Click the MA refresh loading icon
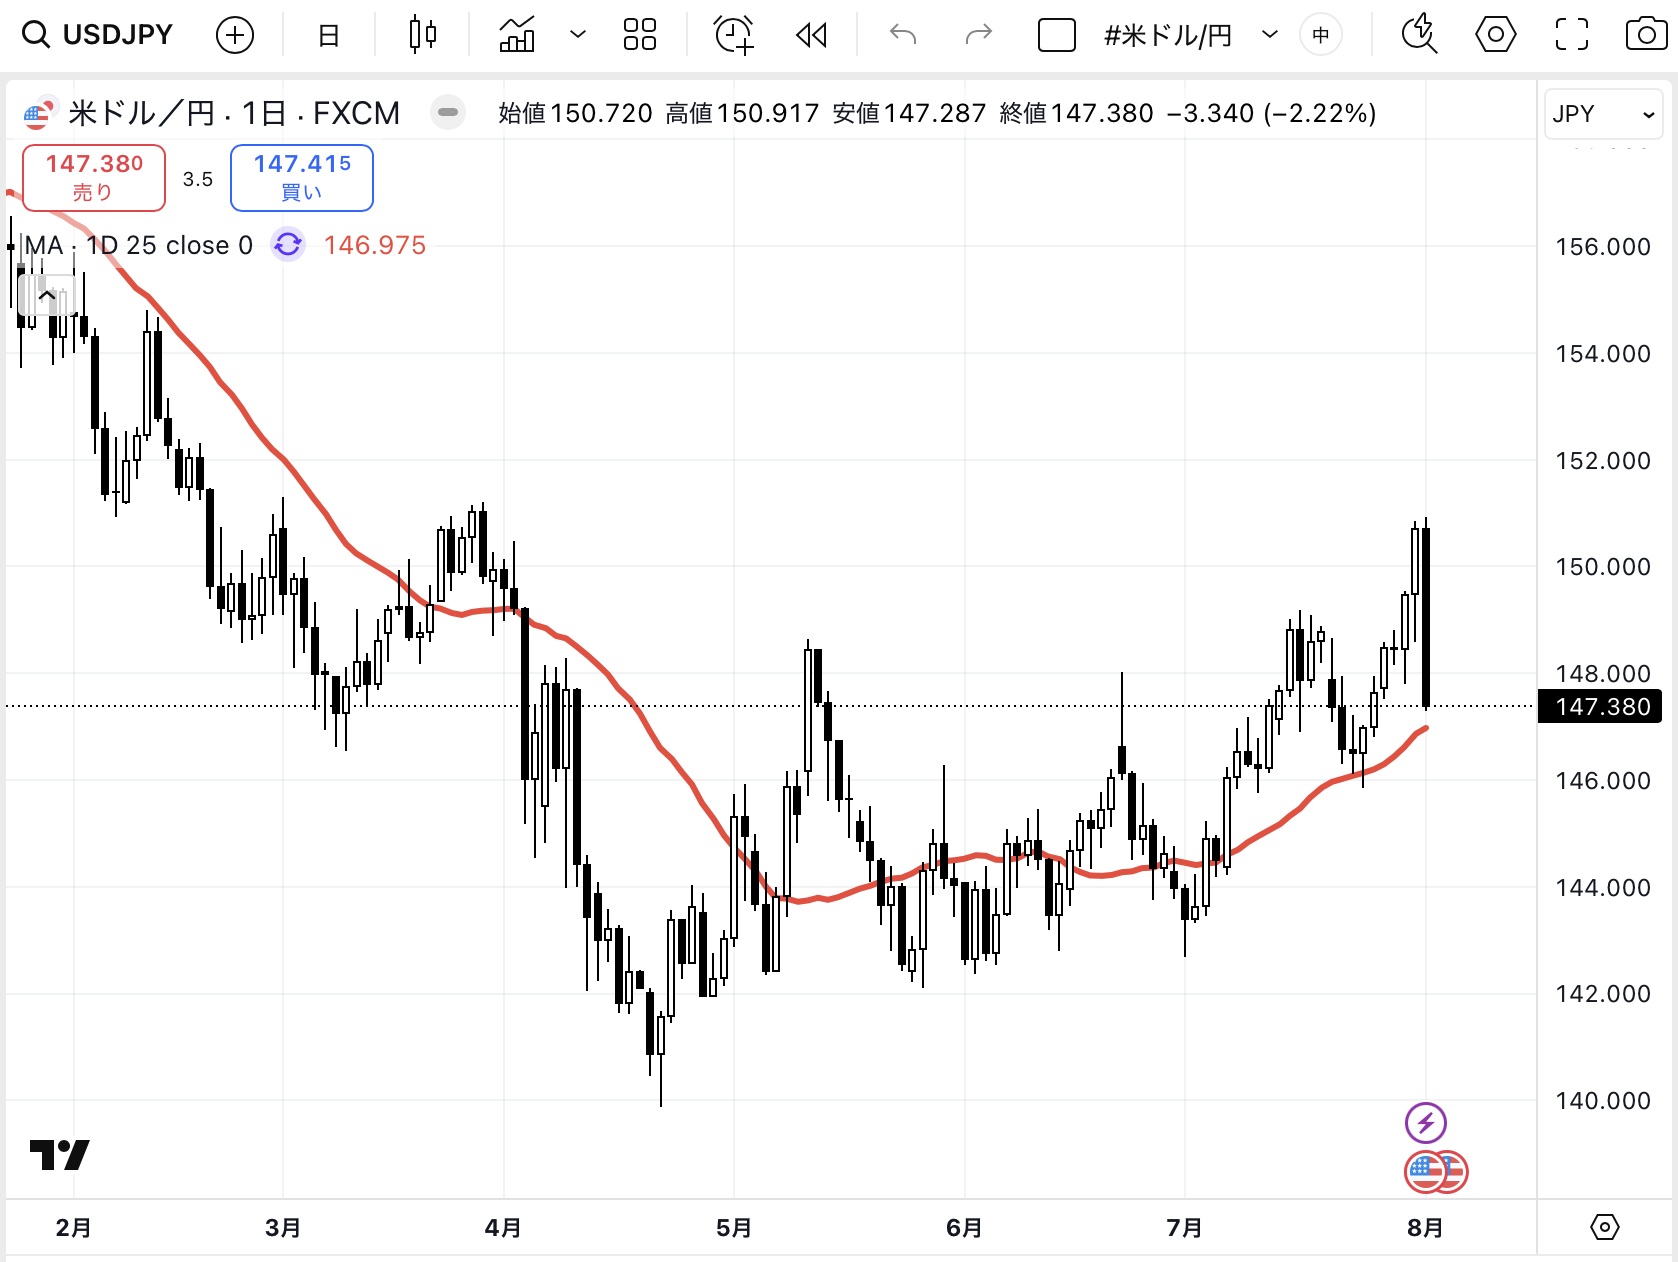This screenshot has width=1678, height=1262. click(288, 244)
